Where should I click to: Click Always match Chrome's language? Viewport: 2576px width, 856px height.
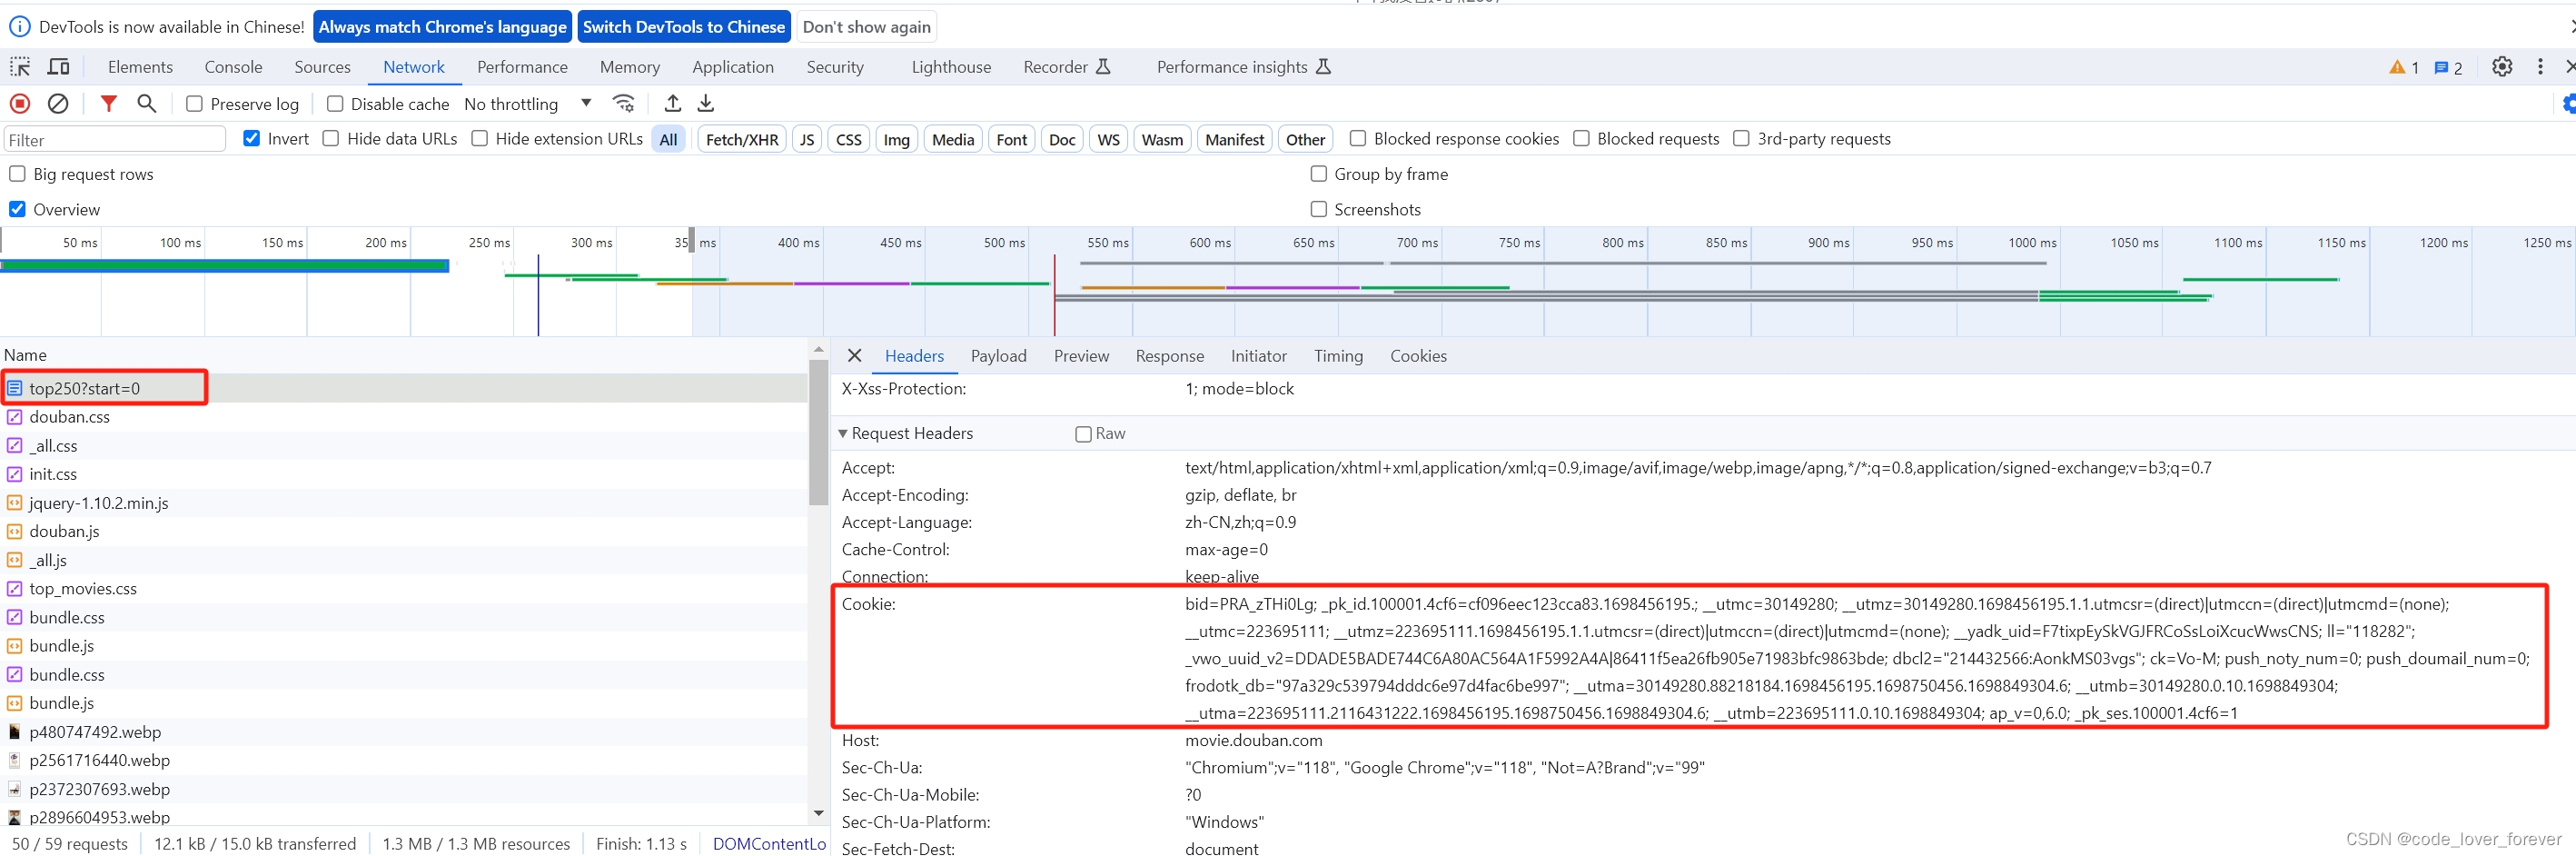[x=442, y=27]
